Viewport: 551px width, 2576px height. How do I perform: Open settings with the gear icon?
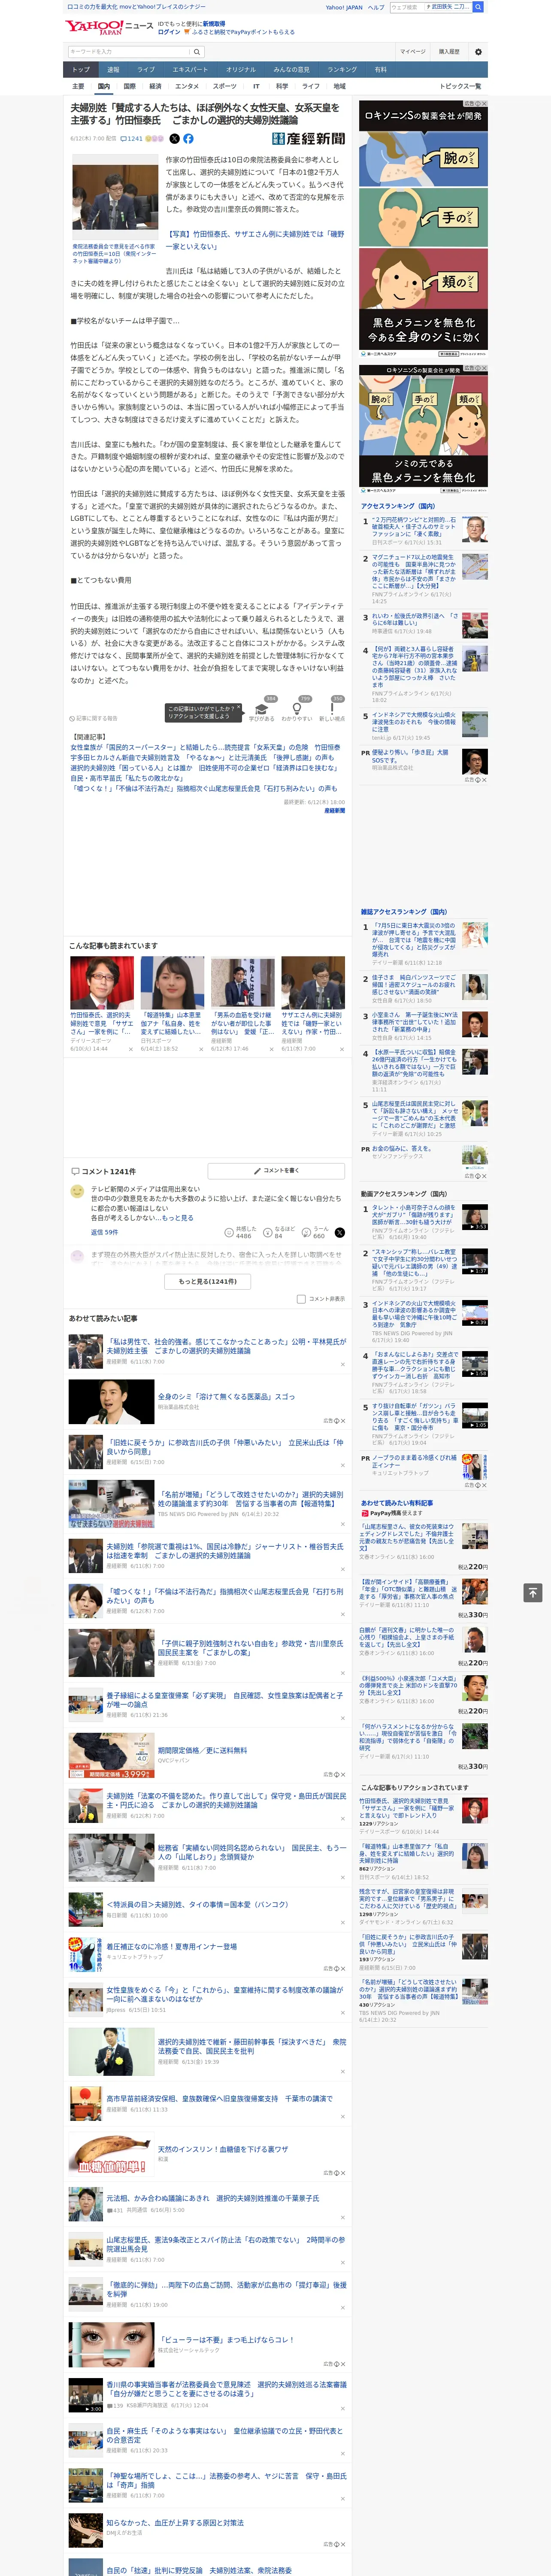coord(478,52)
